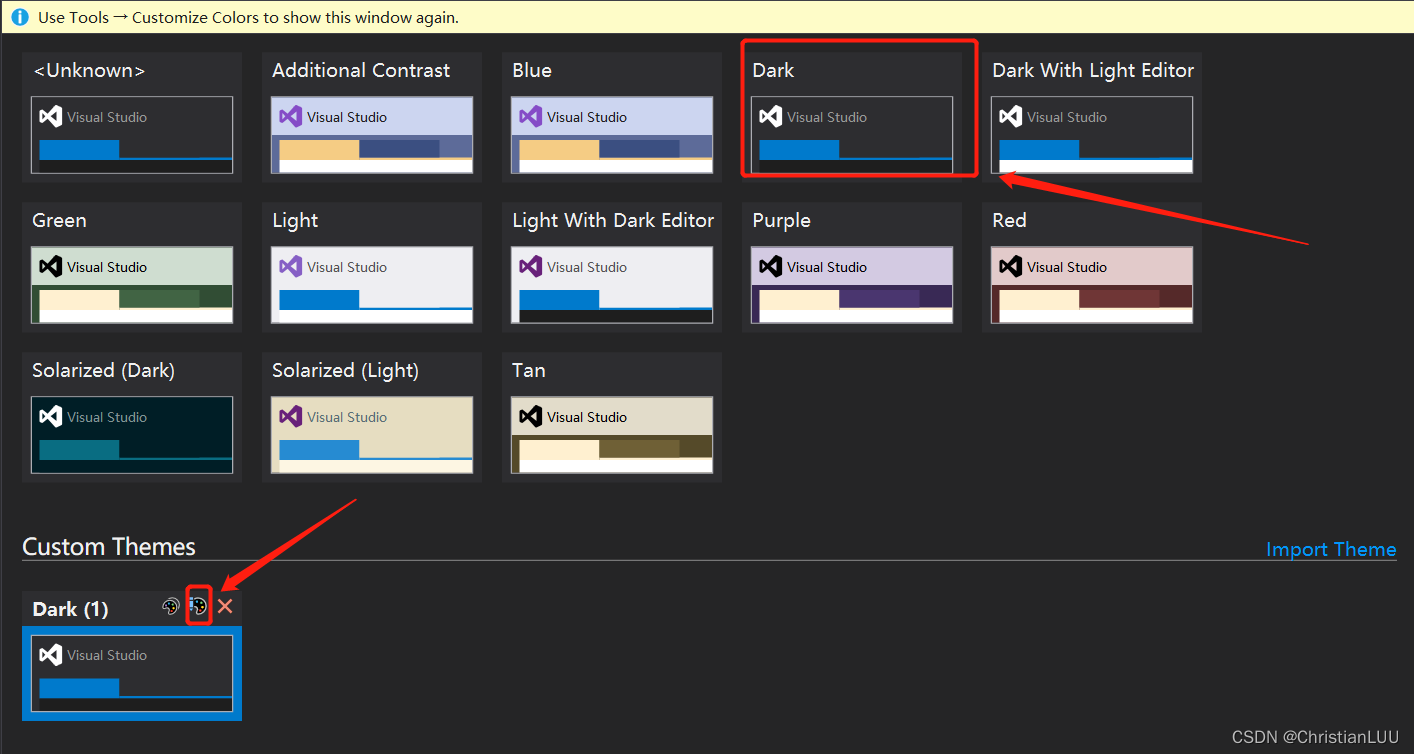
Task: Select the built-in Dark theme card
Action: (x=852, y=117)
